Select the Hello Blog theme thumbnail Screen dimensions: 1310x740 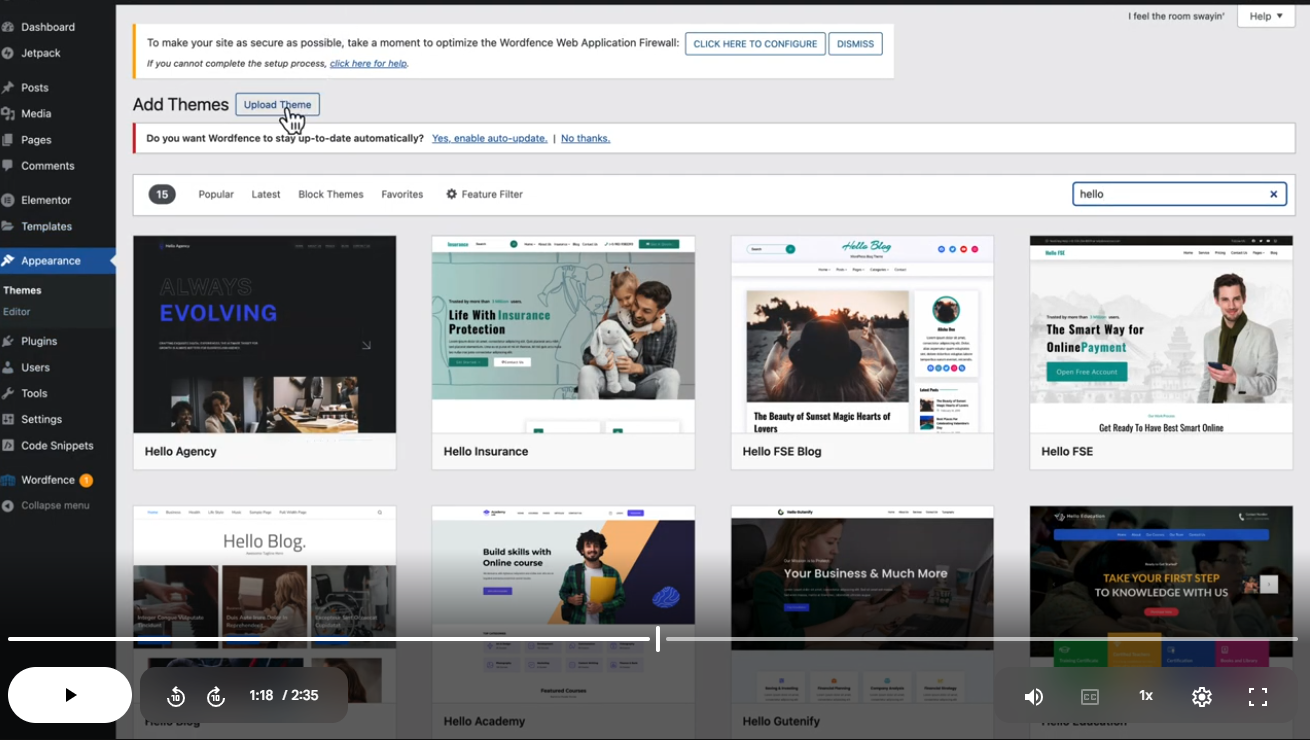pos(265,604)
